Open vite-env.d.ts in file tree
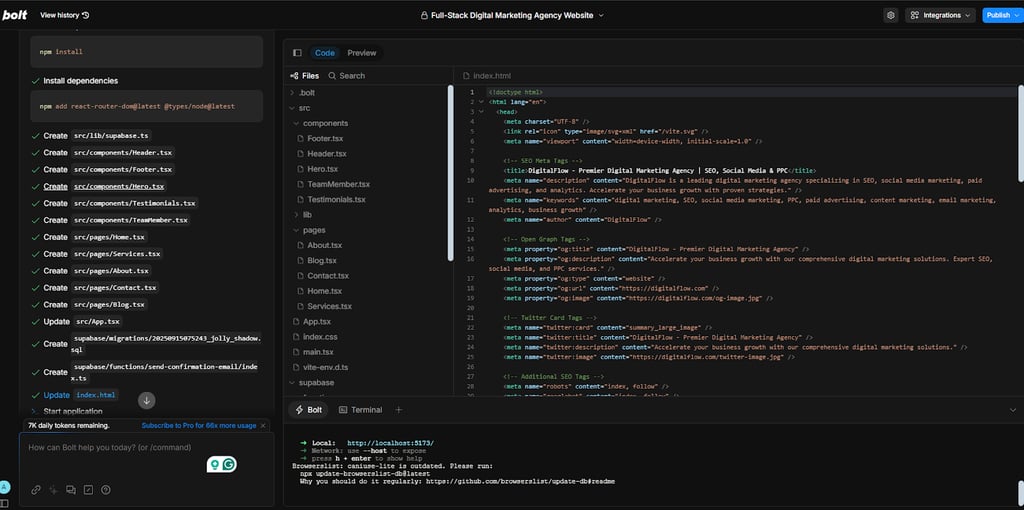The width and height of the screenshot is (1024, 510). point(325,367)
